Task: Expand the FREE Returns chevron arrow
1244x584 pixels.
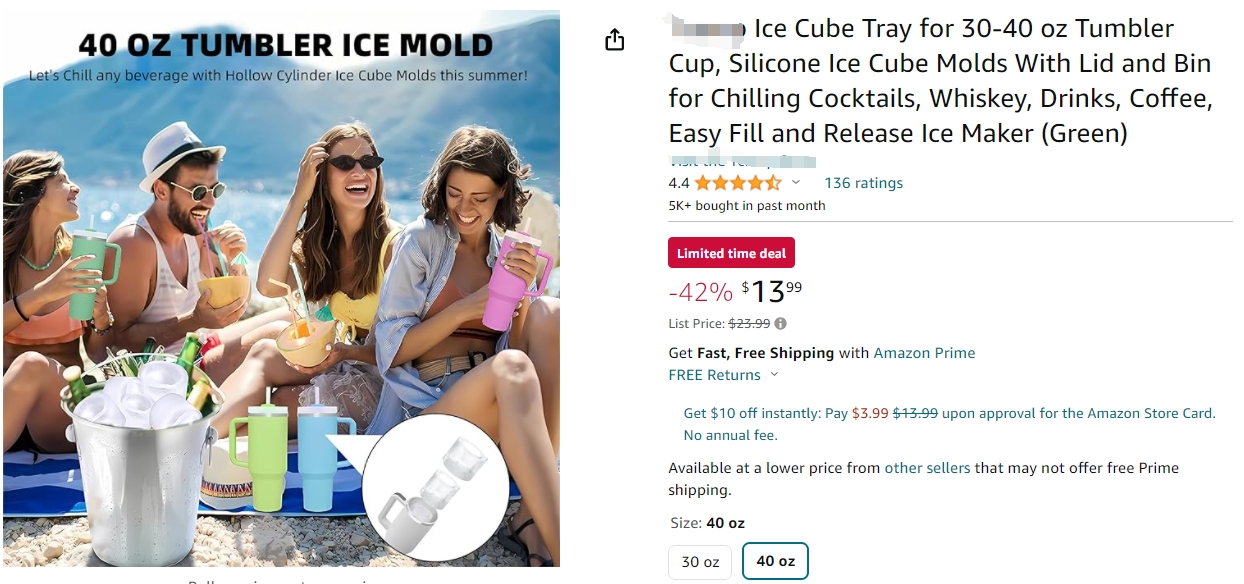Action: (773, 375)
